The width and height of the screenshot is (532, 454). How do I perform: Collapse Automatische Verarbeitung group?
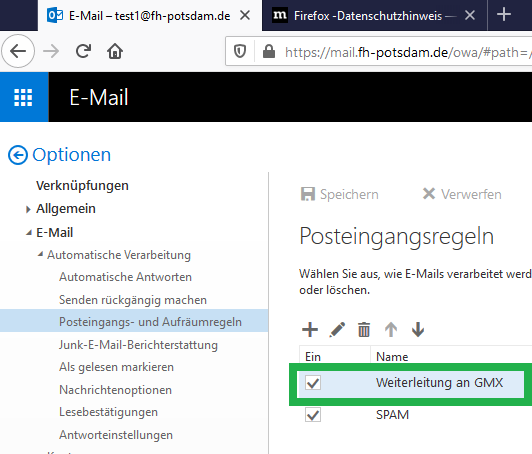[40, 254]
